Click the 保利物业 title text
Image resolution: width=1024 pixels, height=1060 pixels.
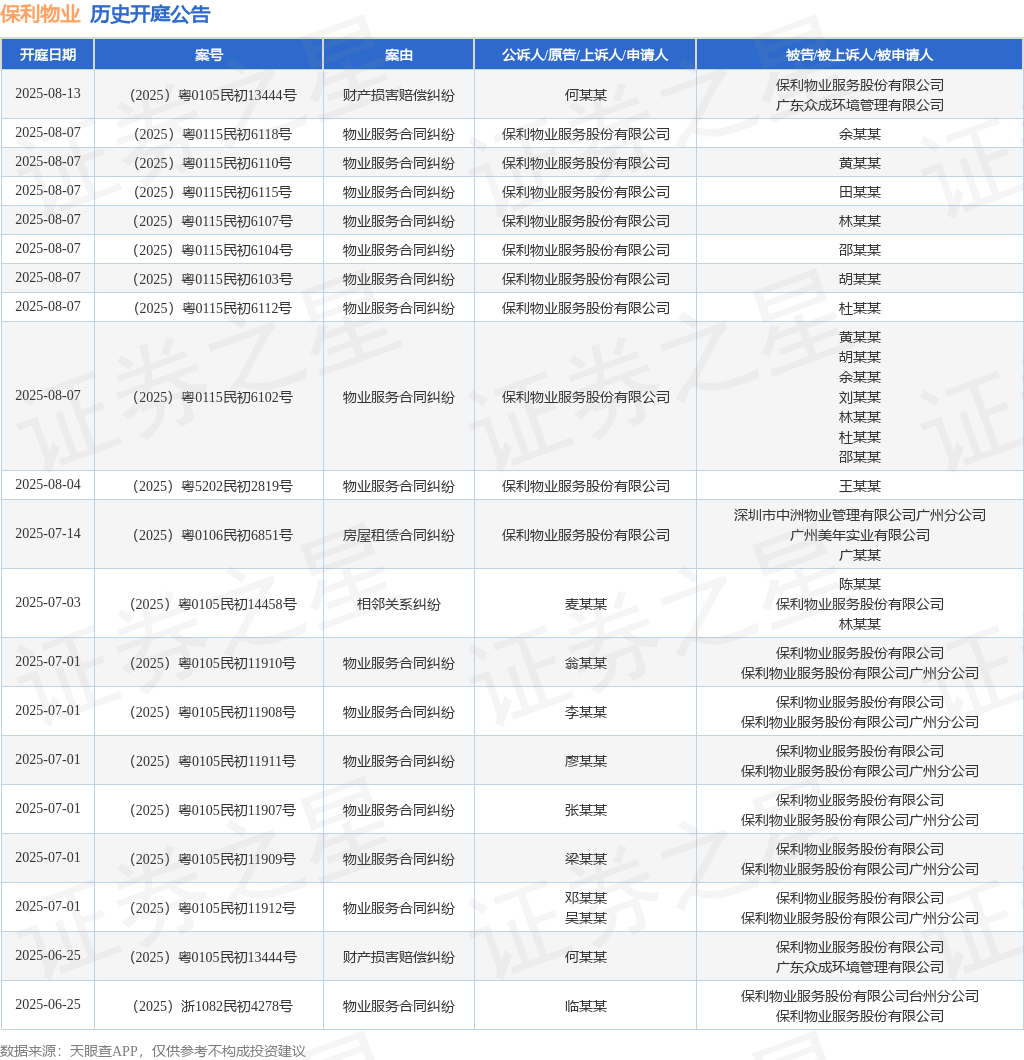(41, 14)
